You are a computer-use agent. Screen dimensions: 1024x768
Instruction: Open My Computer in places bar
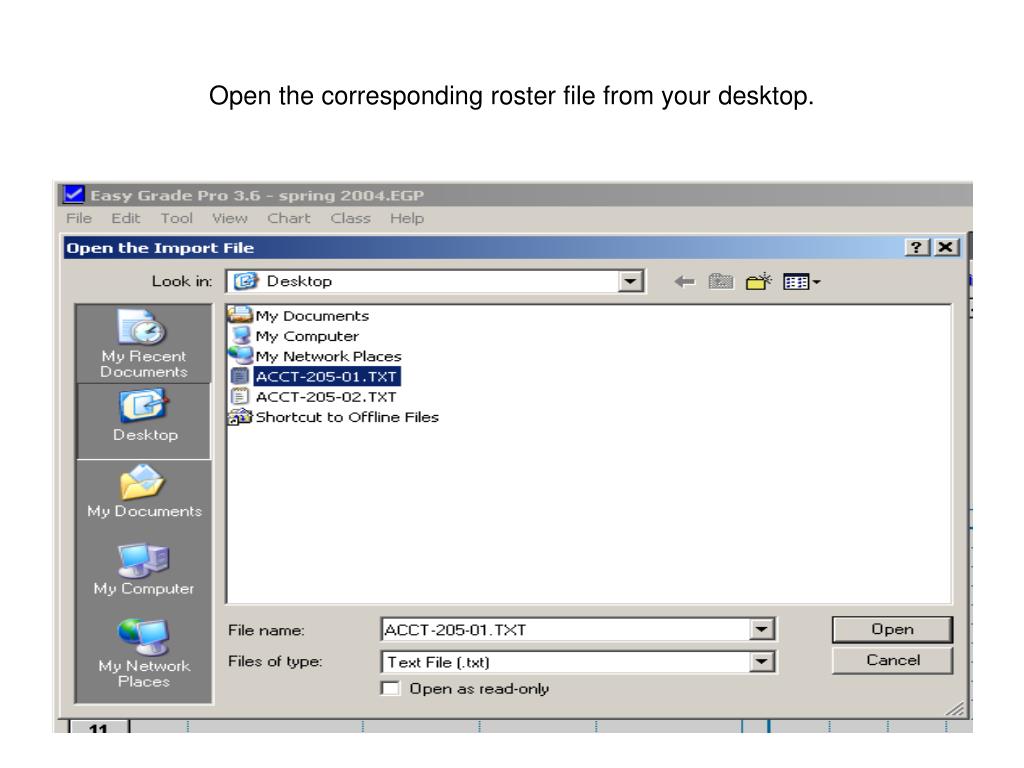(144, 569)
